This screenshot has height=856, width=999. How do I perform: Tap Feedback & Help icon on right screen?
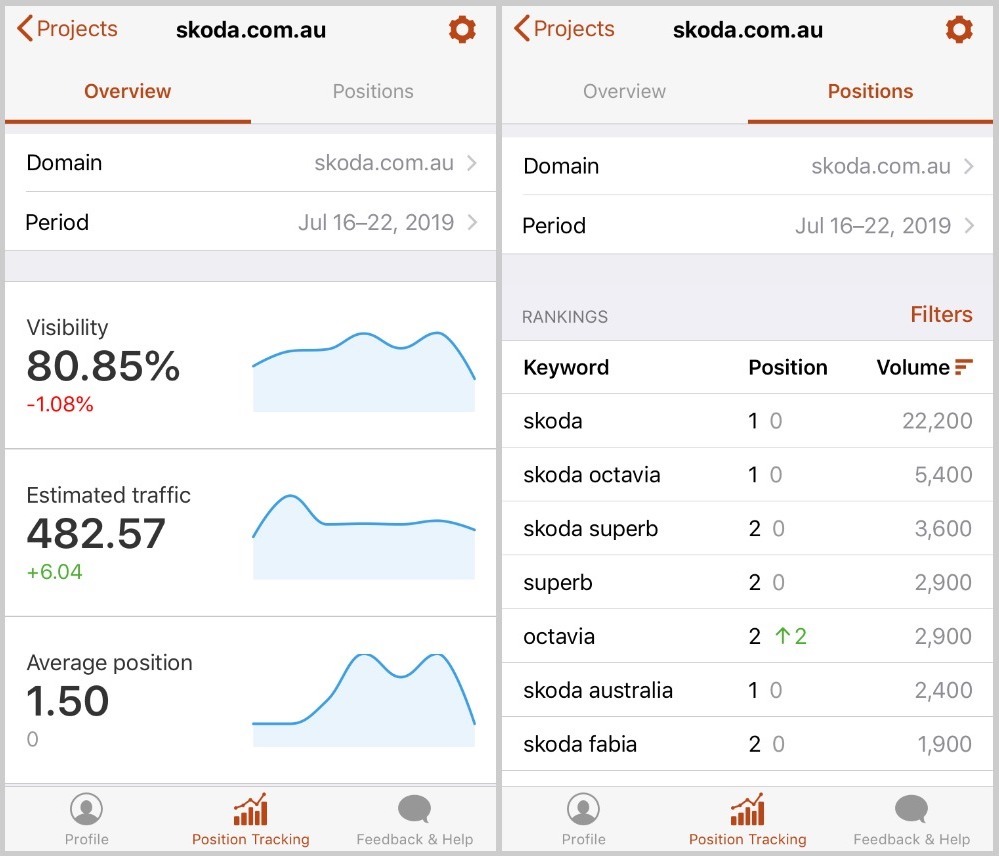point(911,810)
